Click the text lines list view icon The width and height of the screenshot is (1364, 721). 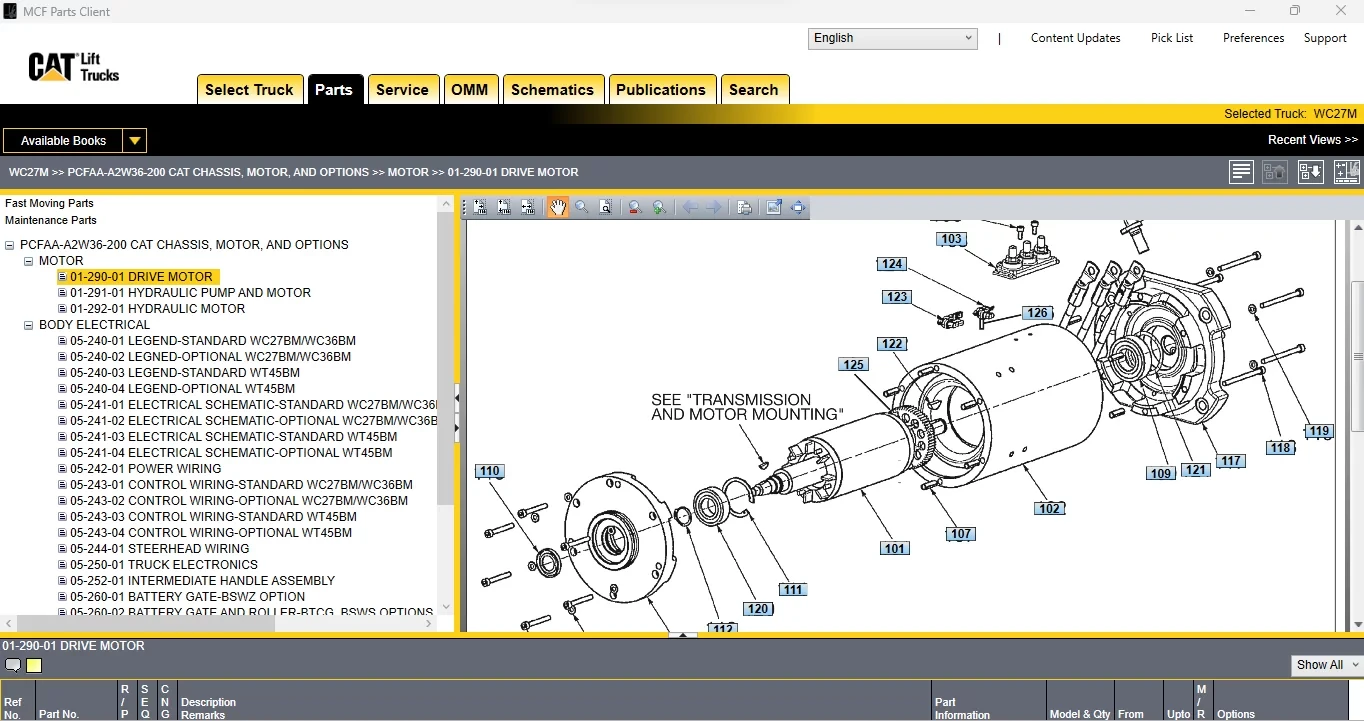click(x=1241, y=171)
